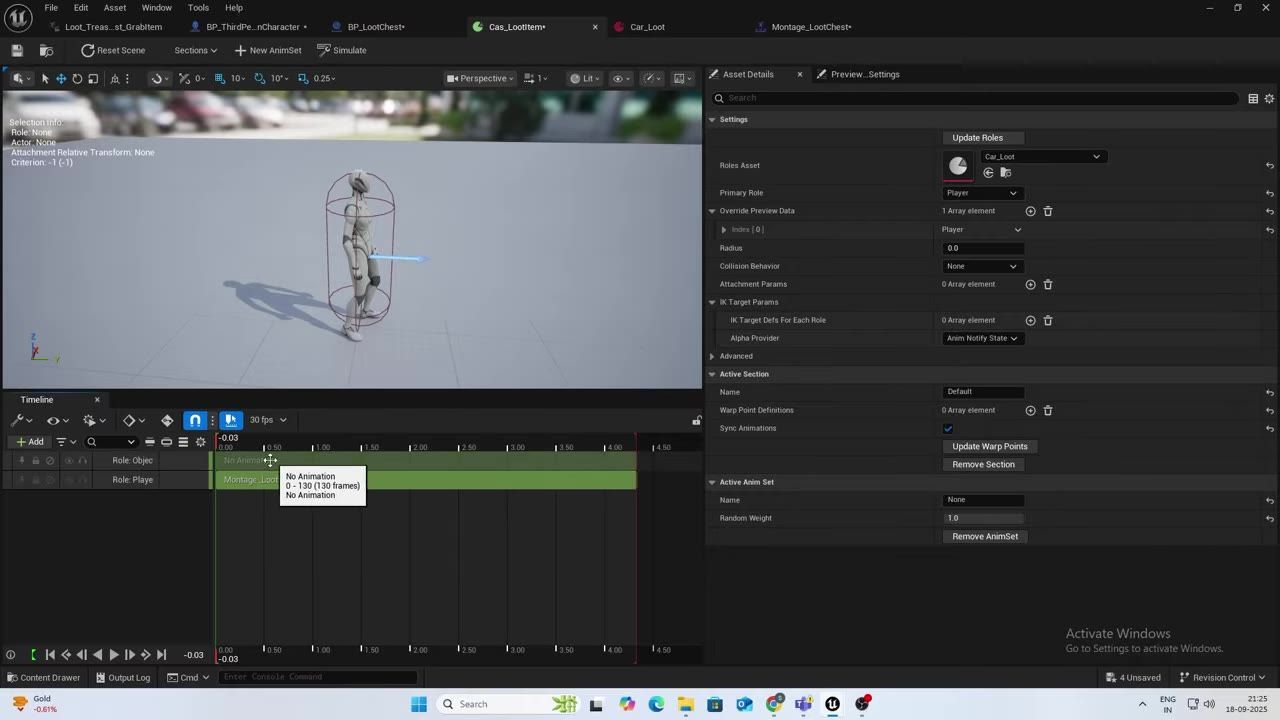Open the Primary Role dropdown set to Player
The image size is (1280, 720).
tap(982, 193)
